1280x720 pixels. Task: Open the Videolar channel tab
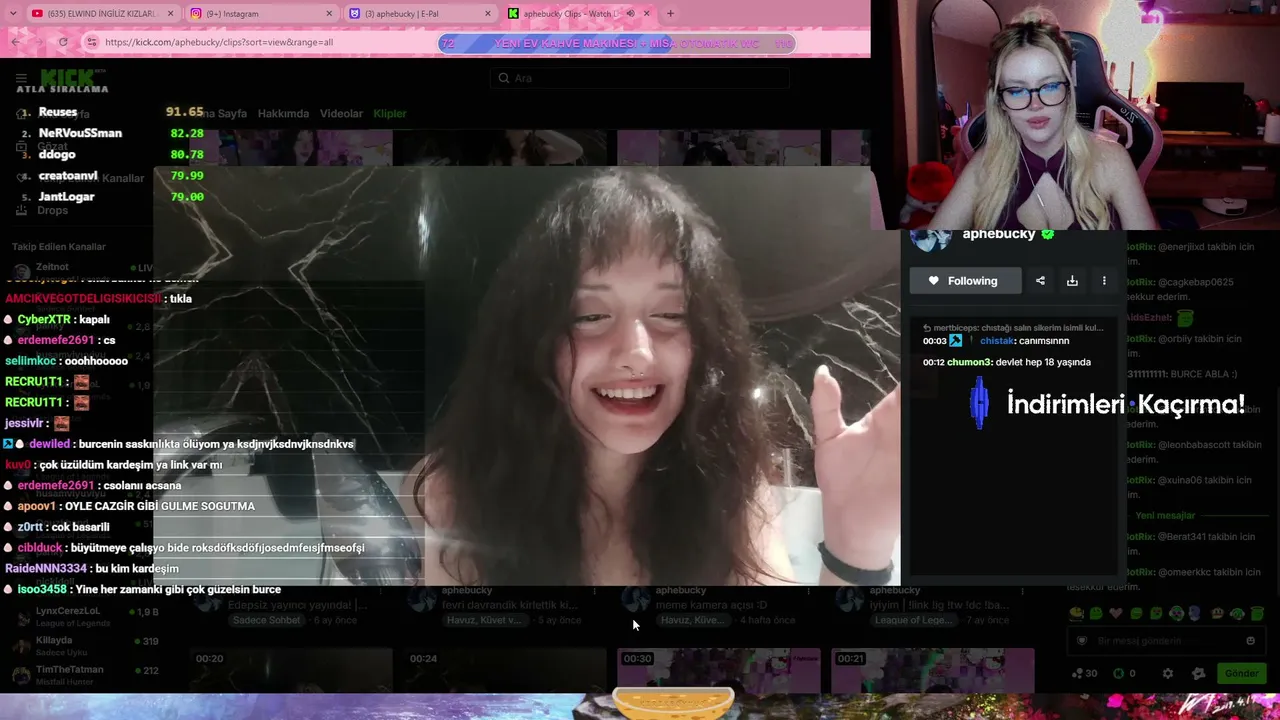click(341, 114)
